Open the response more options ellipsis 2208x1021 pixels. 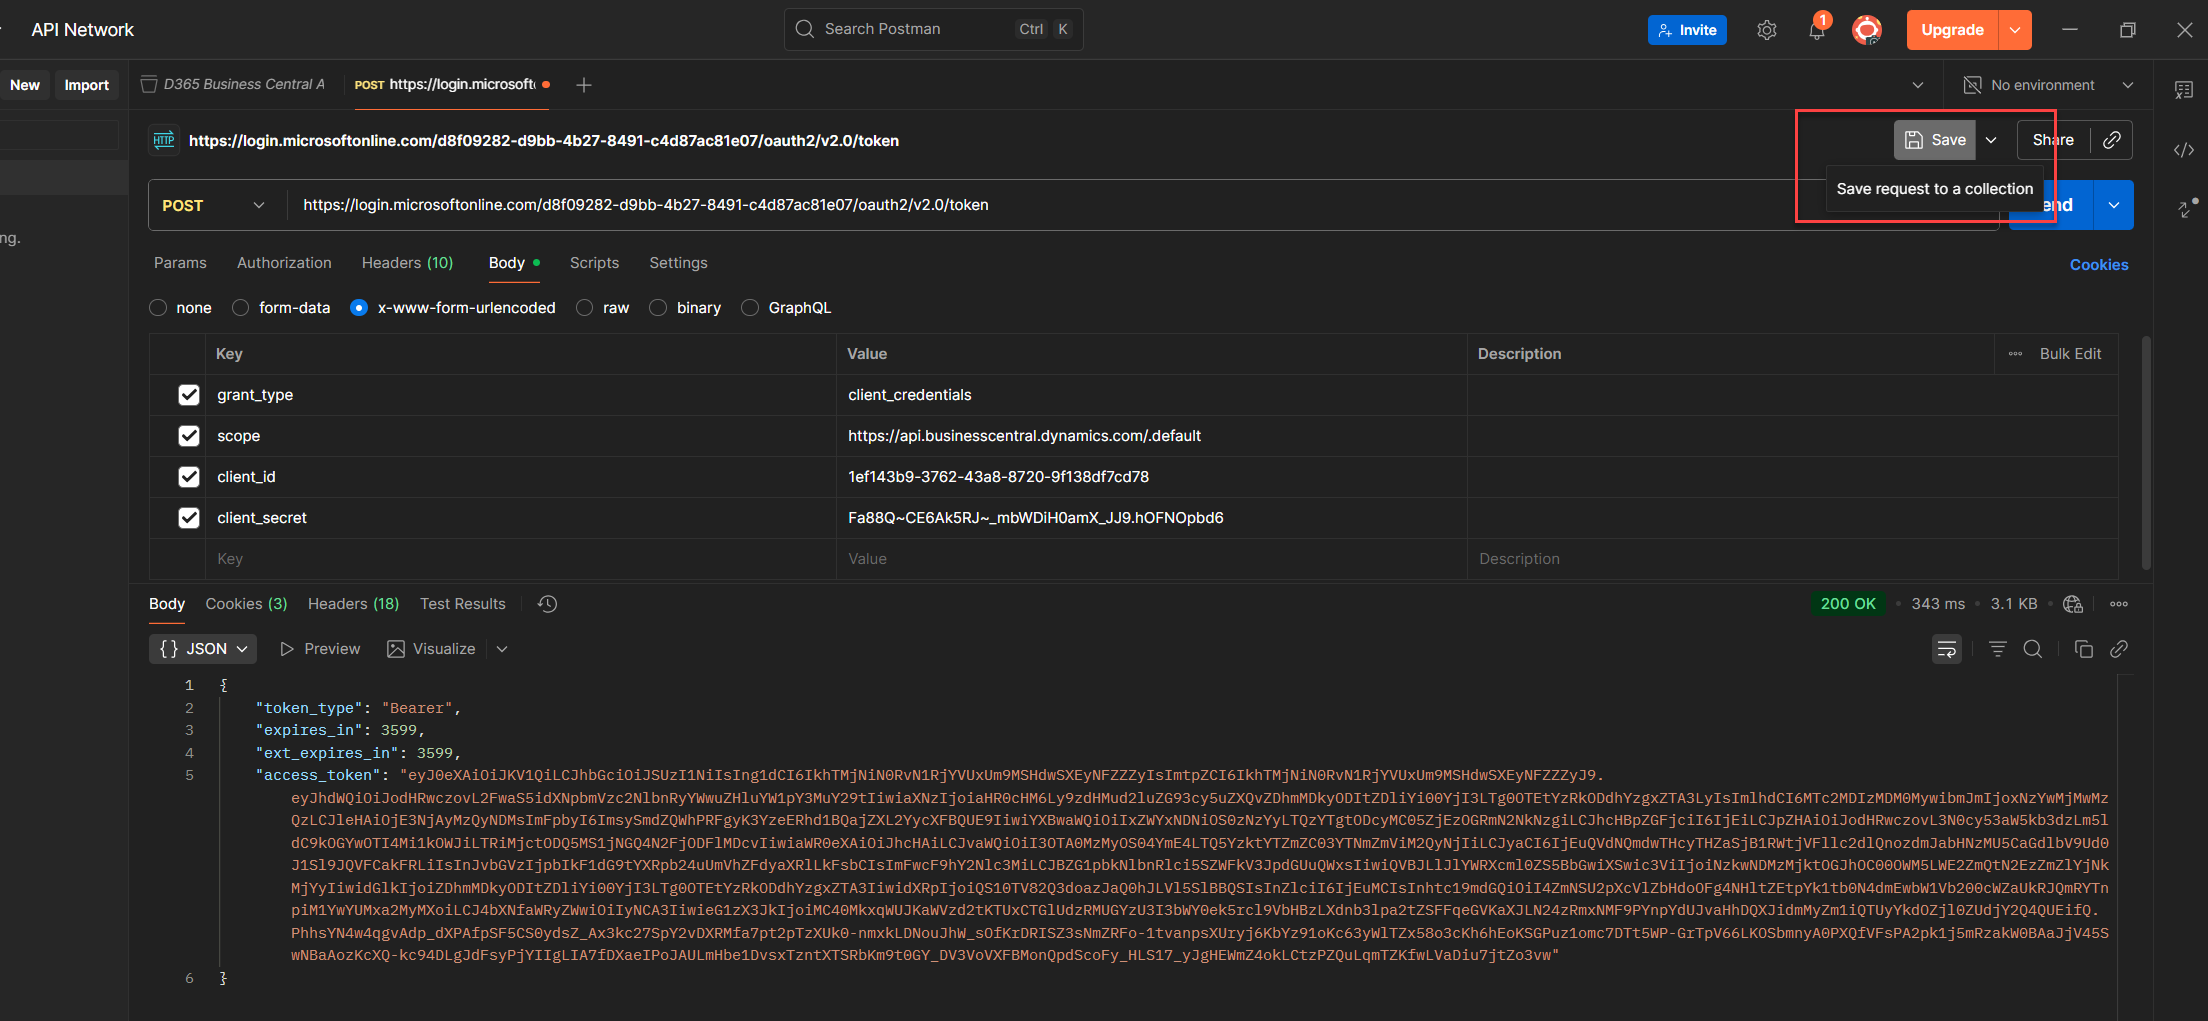pos(2119,604)
